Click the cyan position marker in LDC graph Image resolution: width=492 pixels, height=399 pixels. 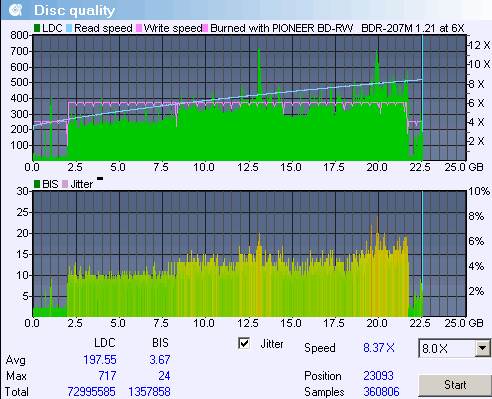(x=422, y=98)
